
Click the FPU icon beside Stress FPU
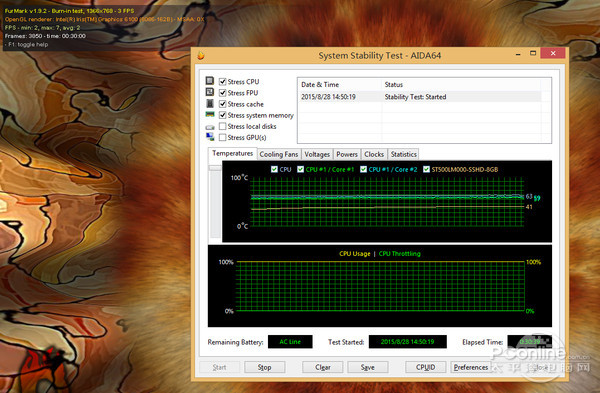pyautogui.click(x=210, y=92)
